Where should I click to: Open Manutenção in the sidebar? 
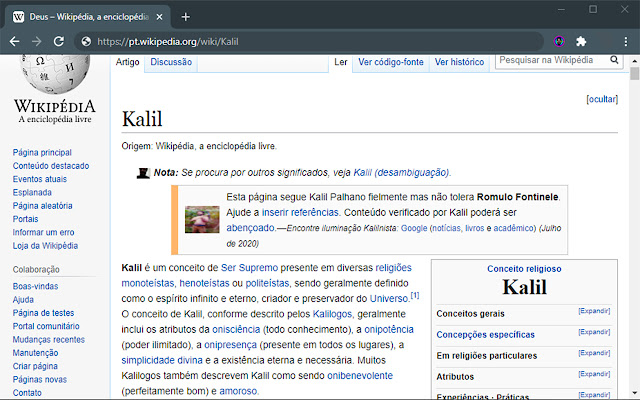tap(36, 353)
